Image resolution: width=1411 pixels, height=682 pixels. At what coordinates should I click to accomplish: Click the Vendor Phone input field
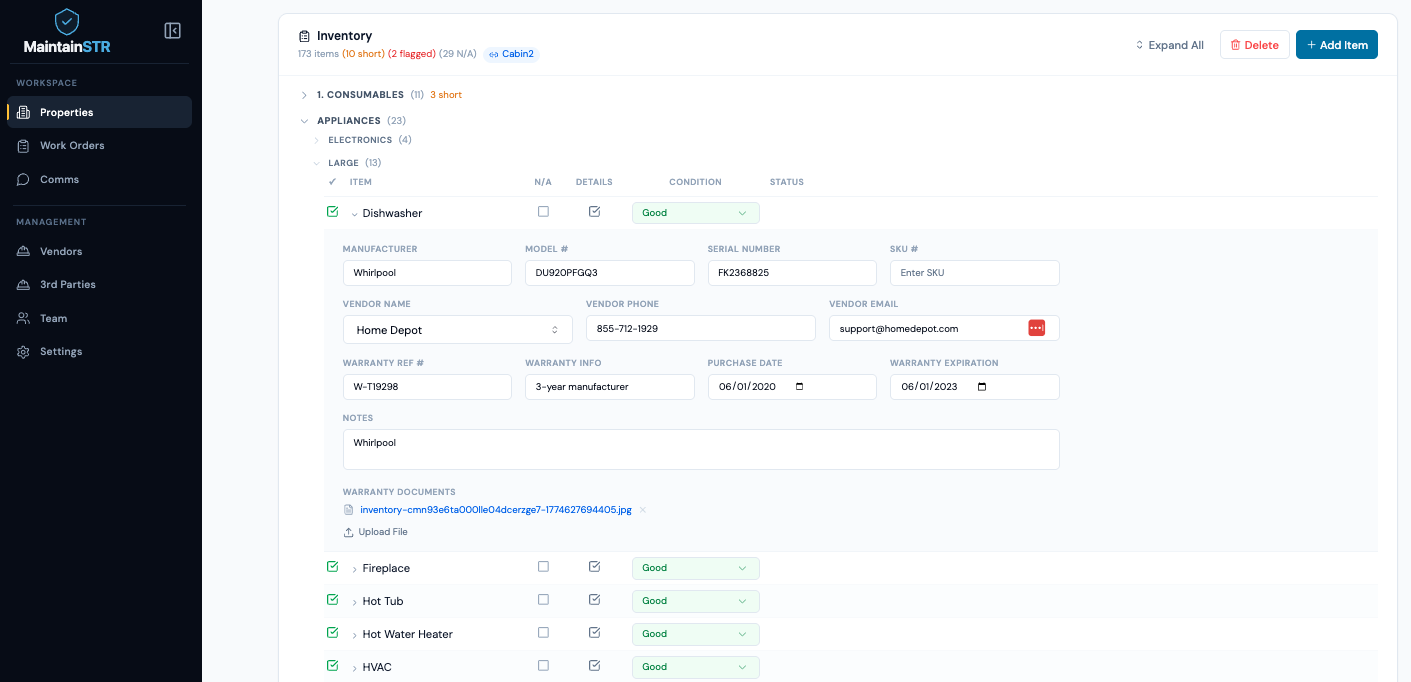click(701, 328)
